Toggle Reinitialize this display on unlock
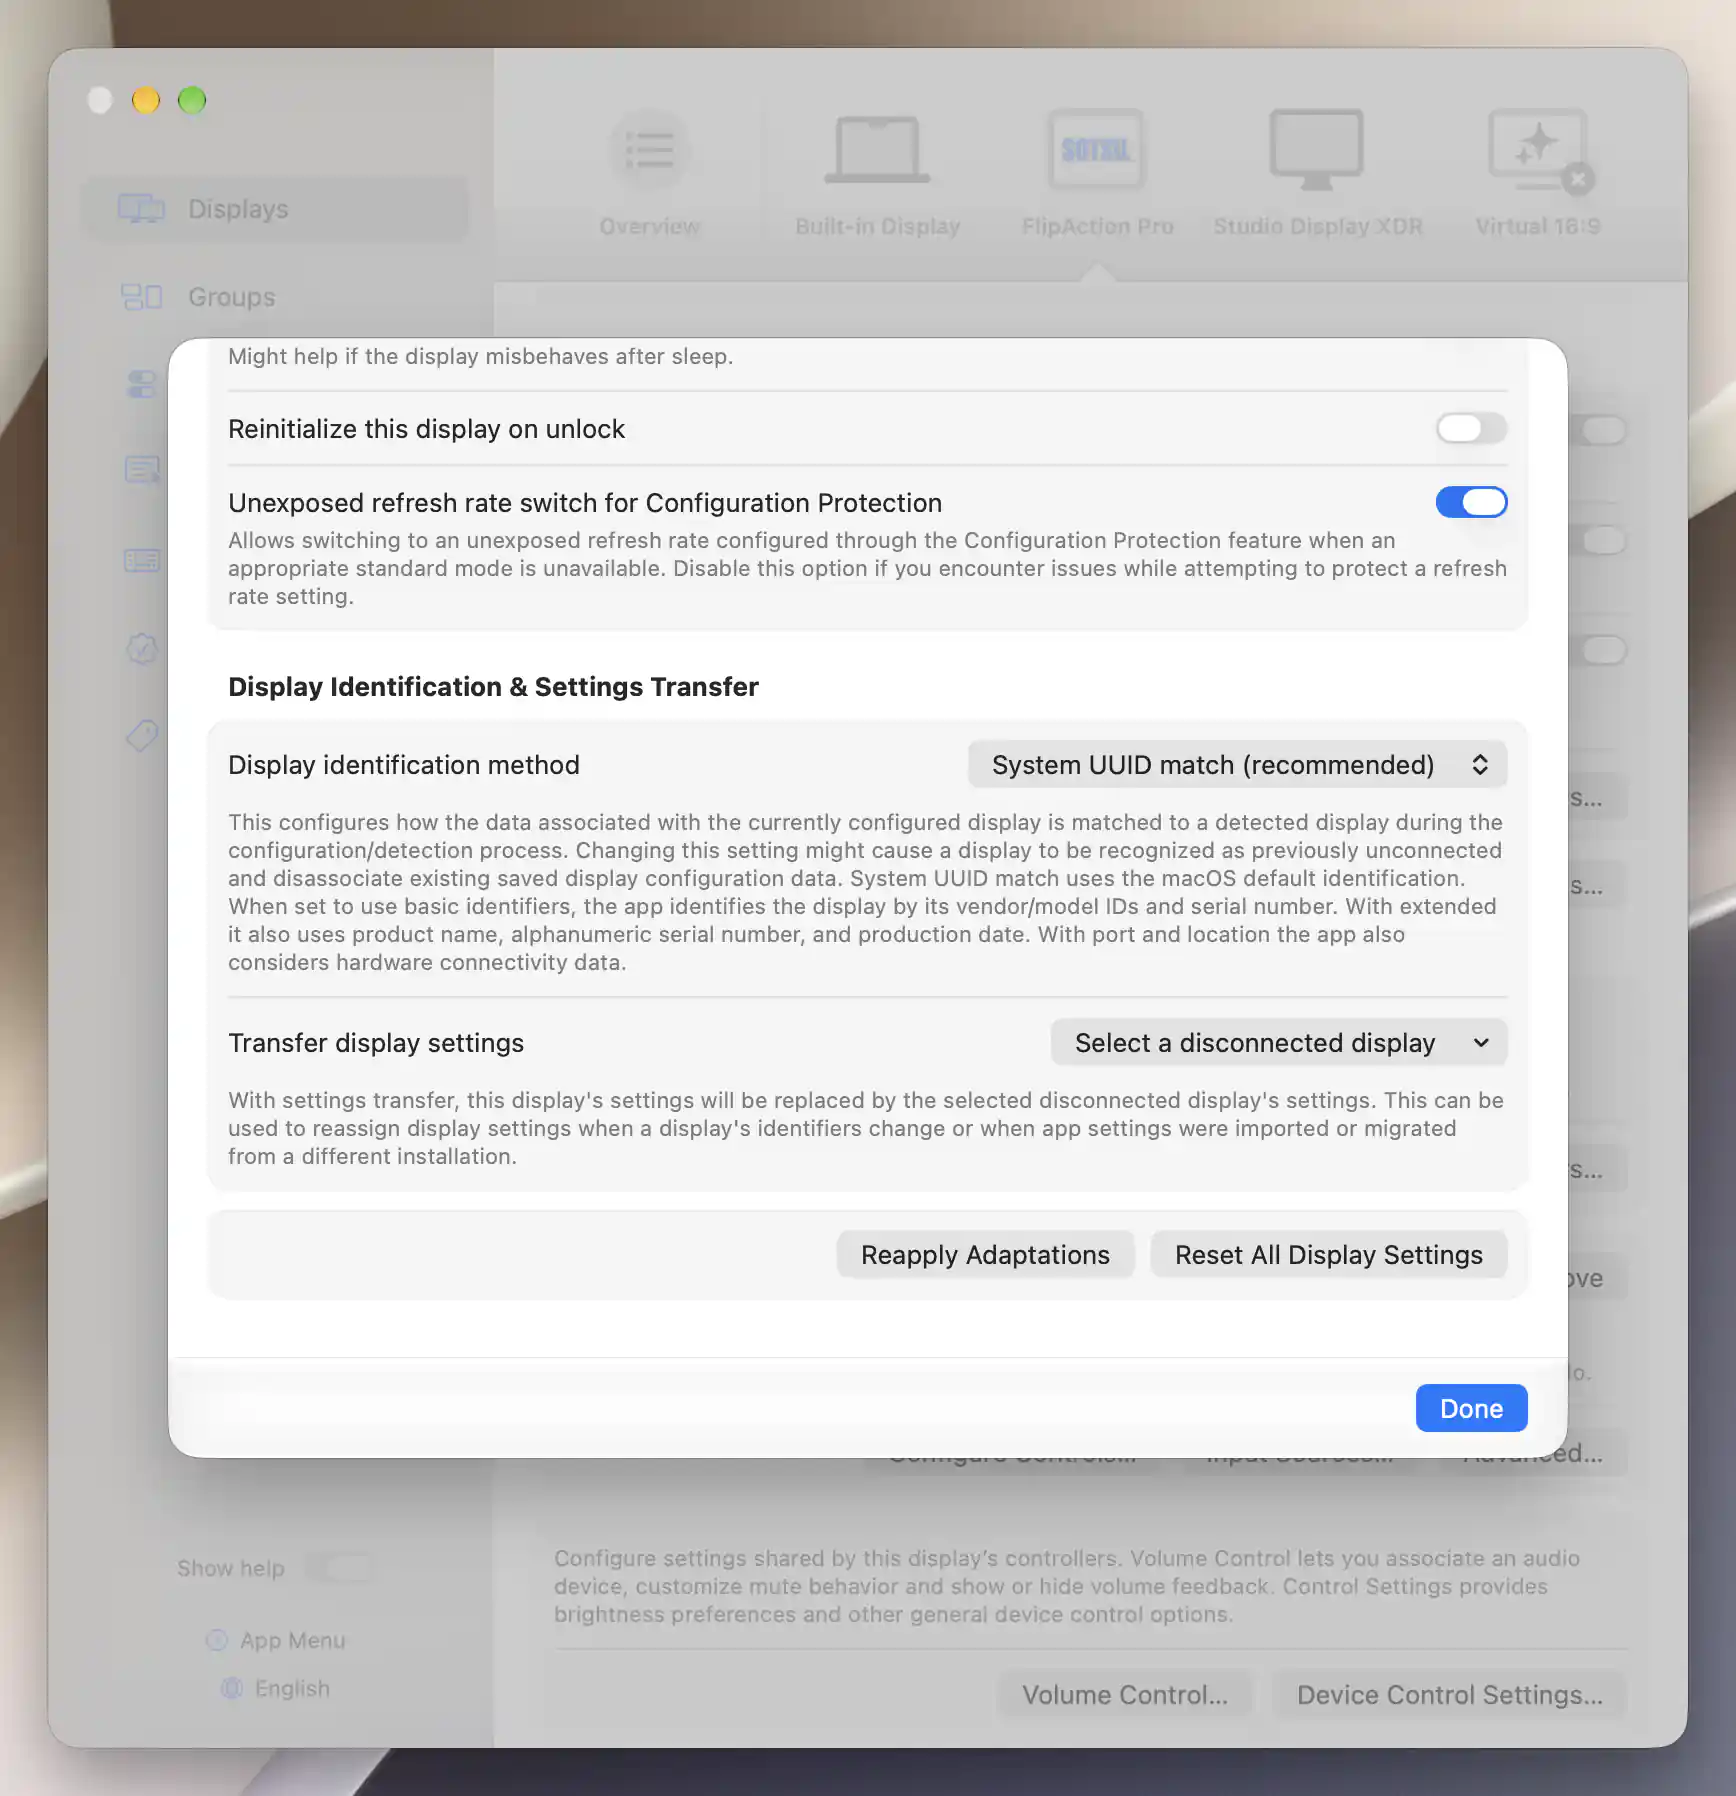The image size is (1736, 1796). (x=1471, y=428)
